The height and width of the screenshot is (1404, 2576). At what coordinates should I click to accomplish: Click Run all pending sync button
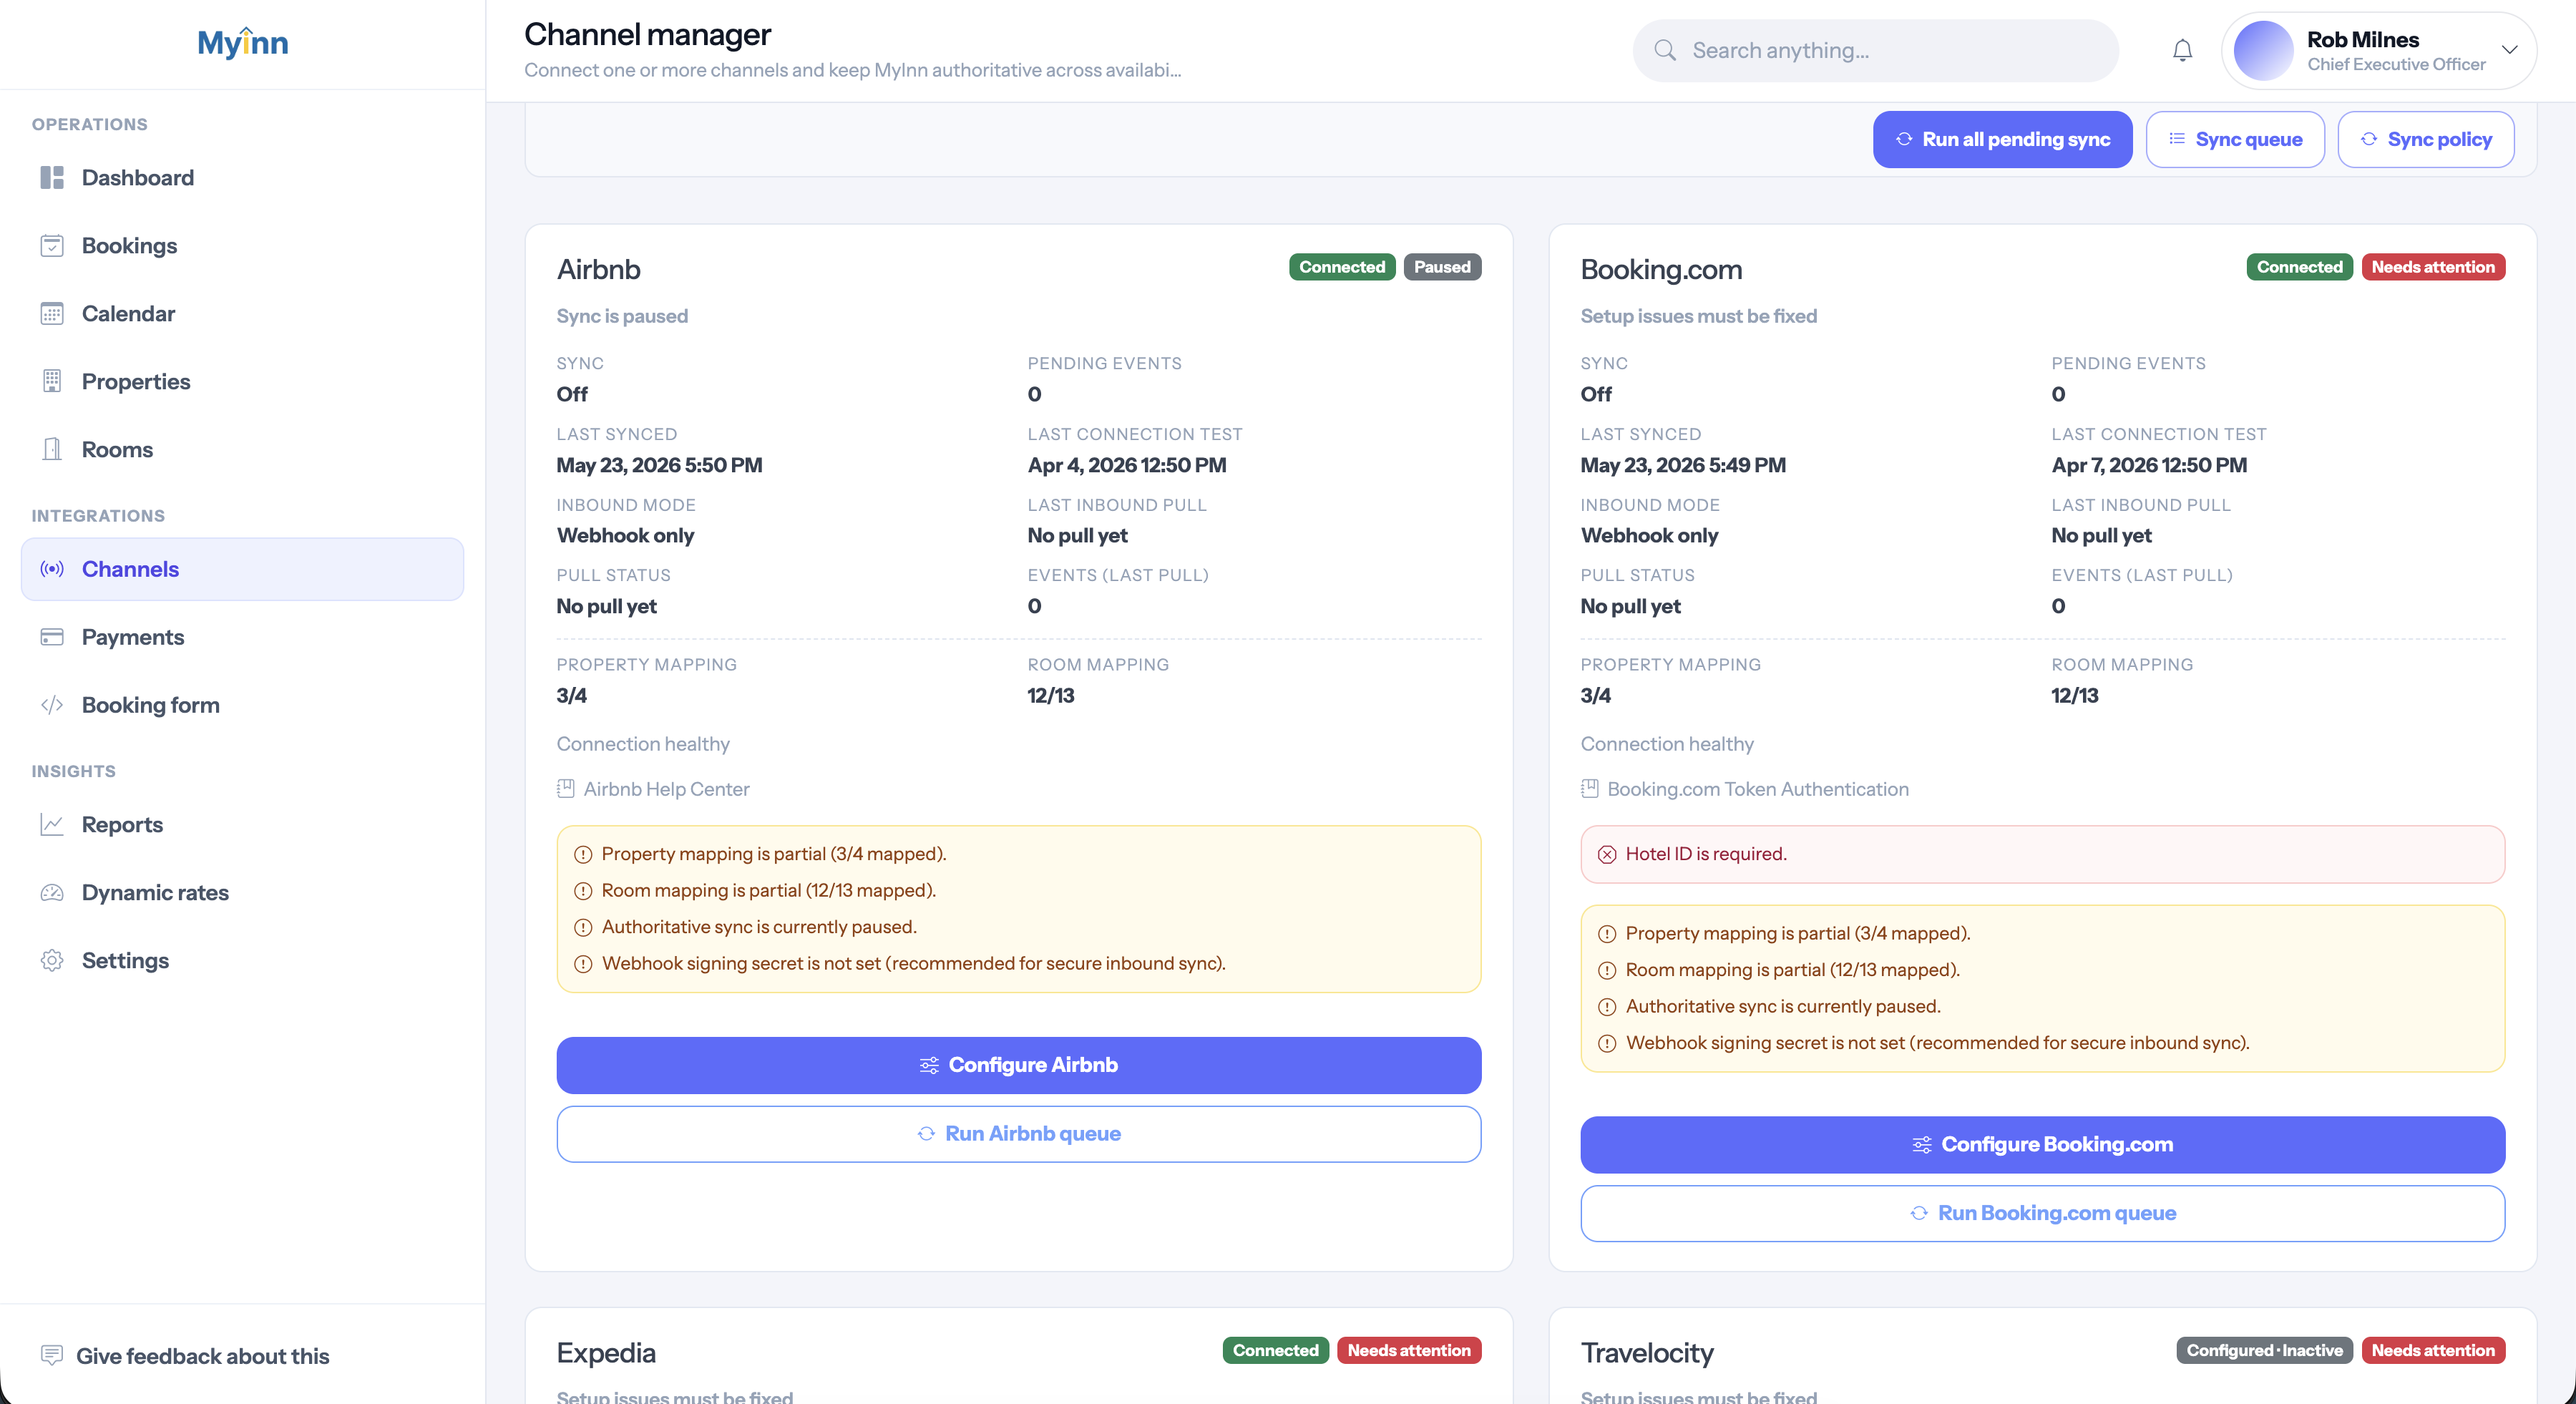pyautogui.click(x=2002, y=139)
